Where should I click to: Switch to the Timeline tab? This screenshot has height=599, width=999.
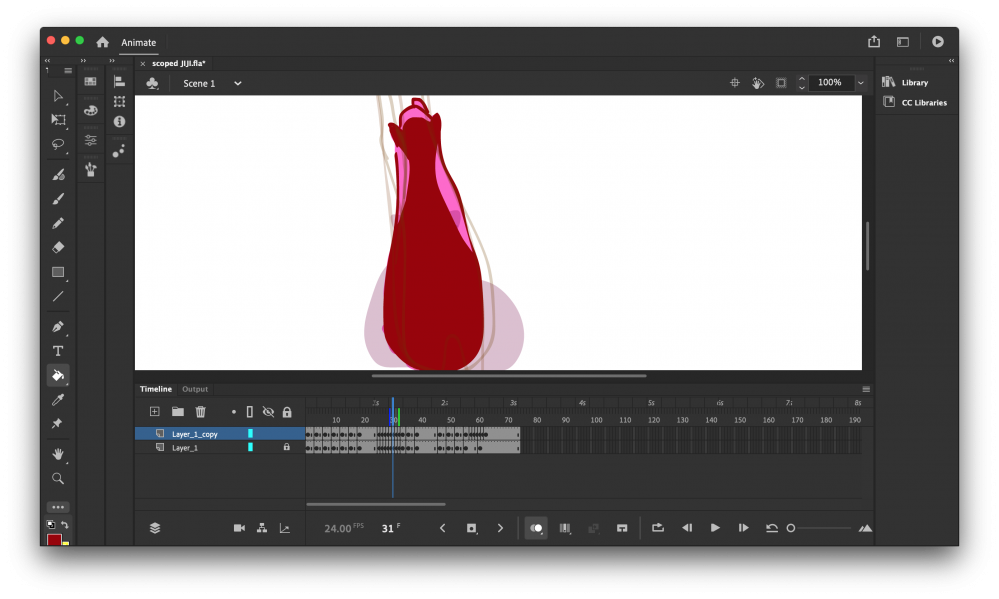click(155, 389)
